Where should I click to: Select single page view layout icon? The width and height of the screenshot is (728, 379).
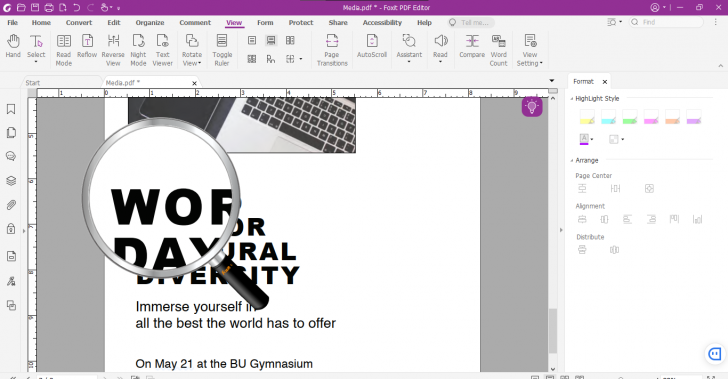pos(252,41)
